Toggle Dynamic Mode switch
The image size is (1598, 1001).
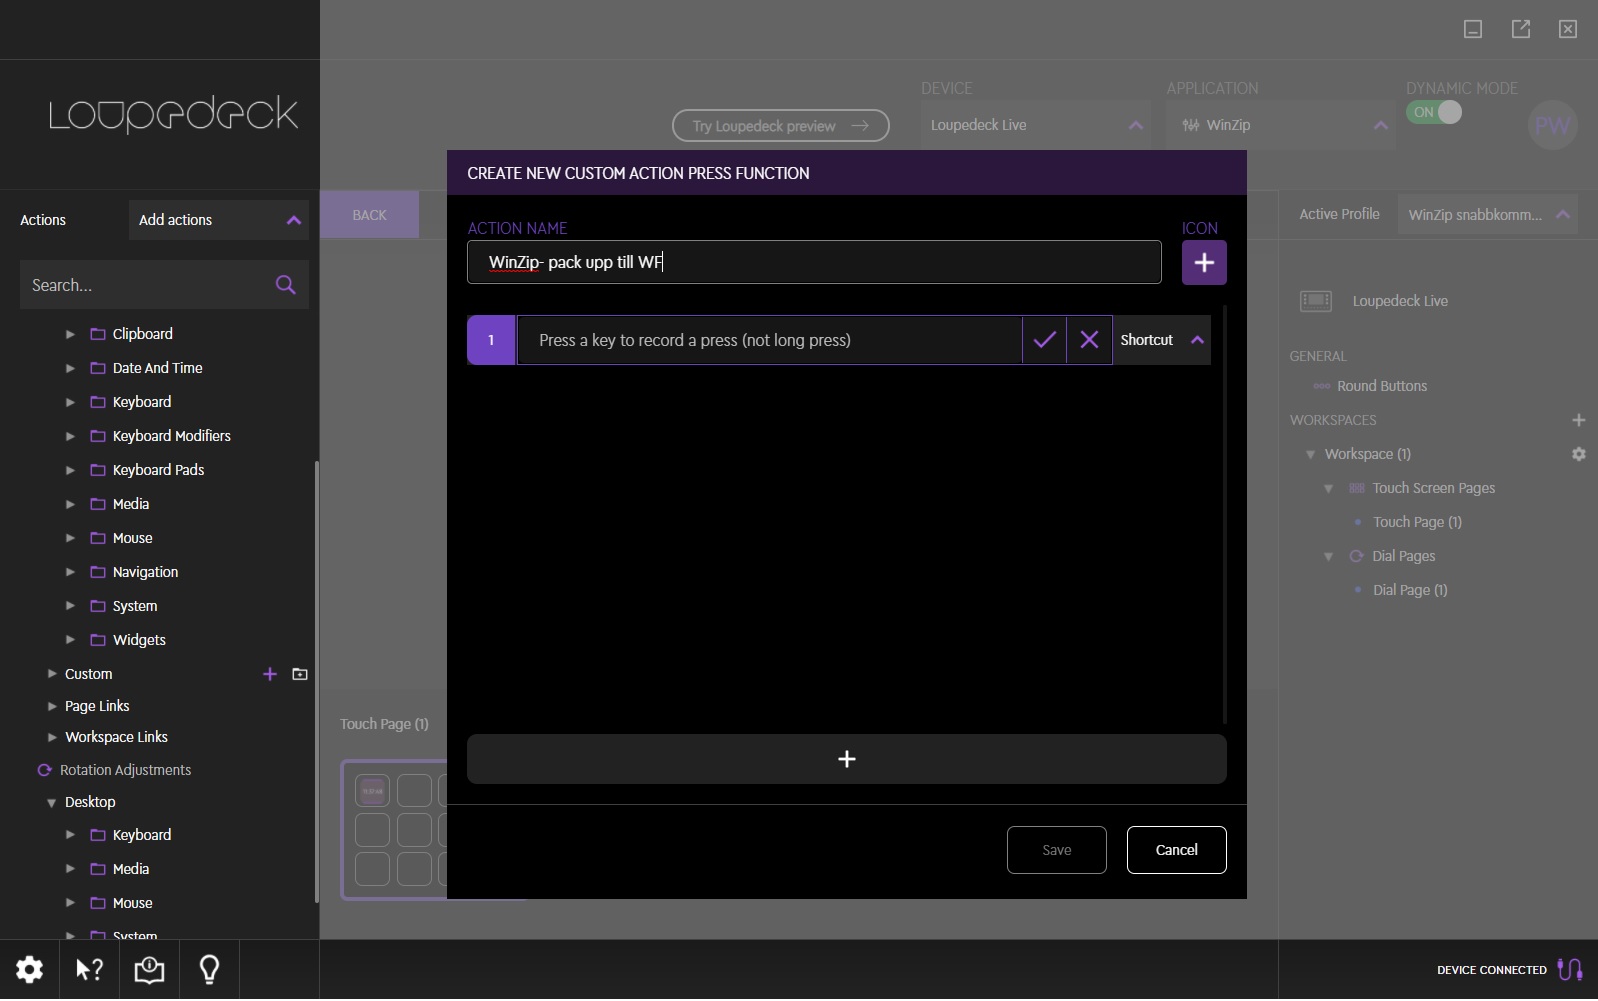click(x=1434, y=112)
